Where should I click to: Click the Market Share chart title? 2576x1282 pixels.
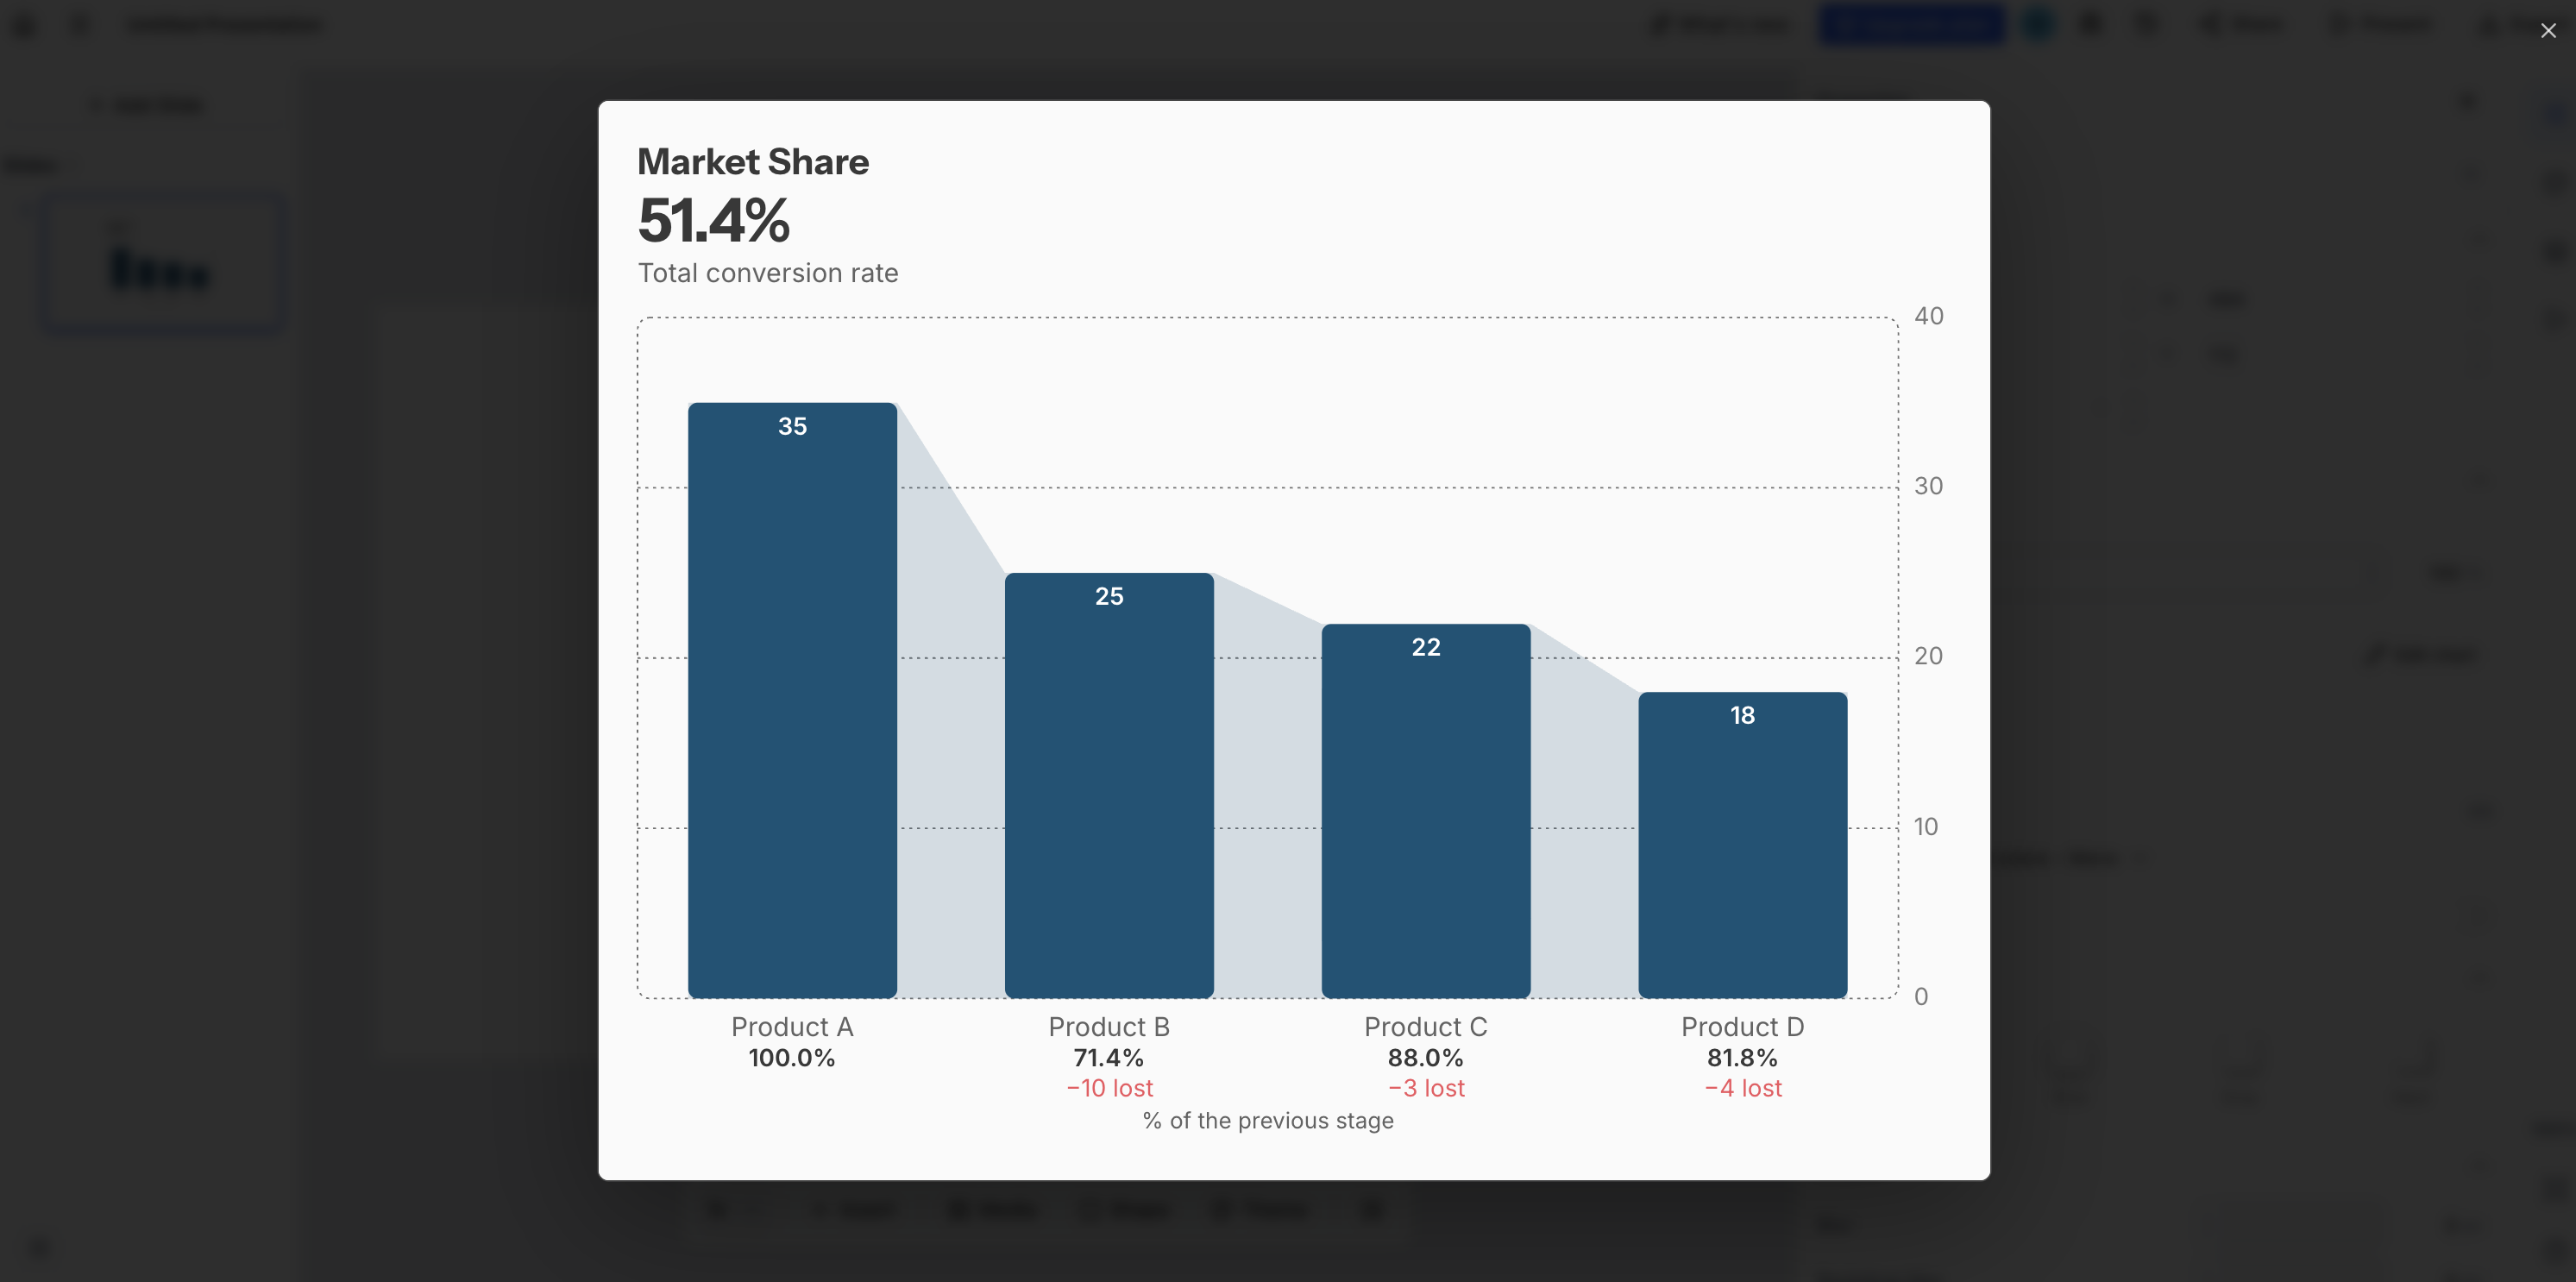point(753,162)
